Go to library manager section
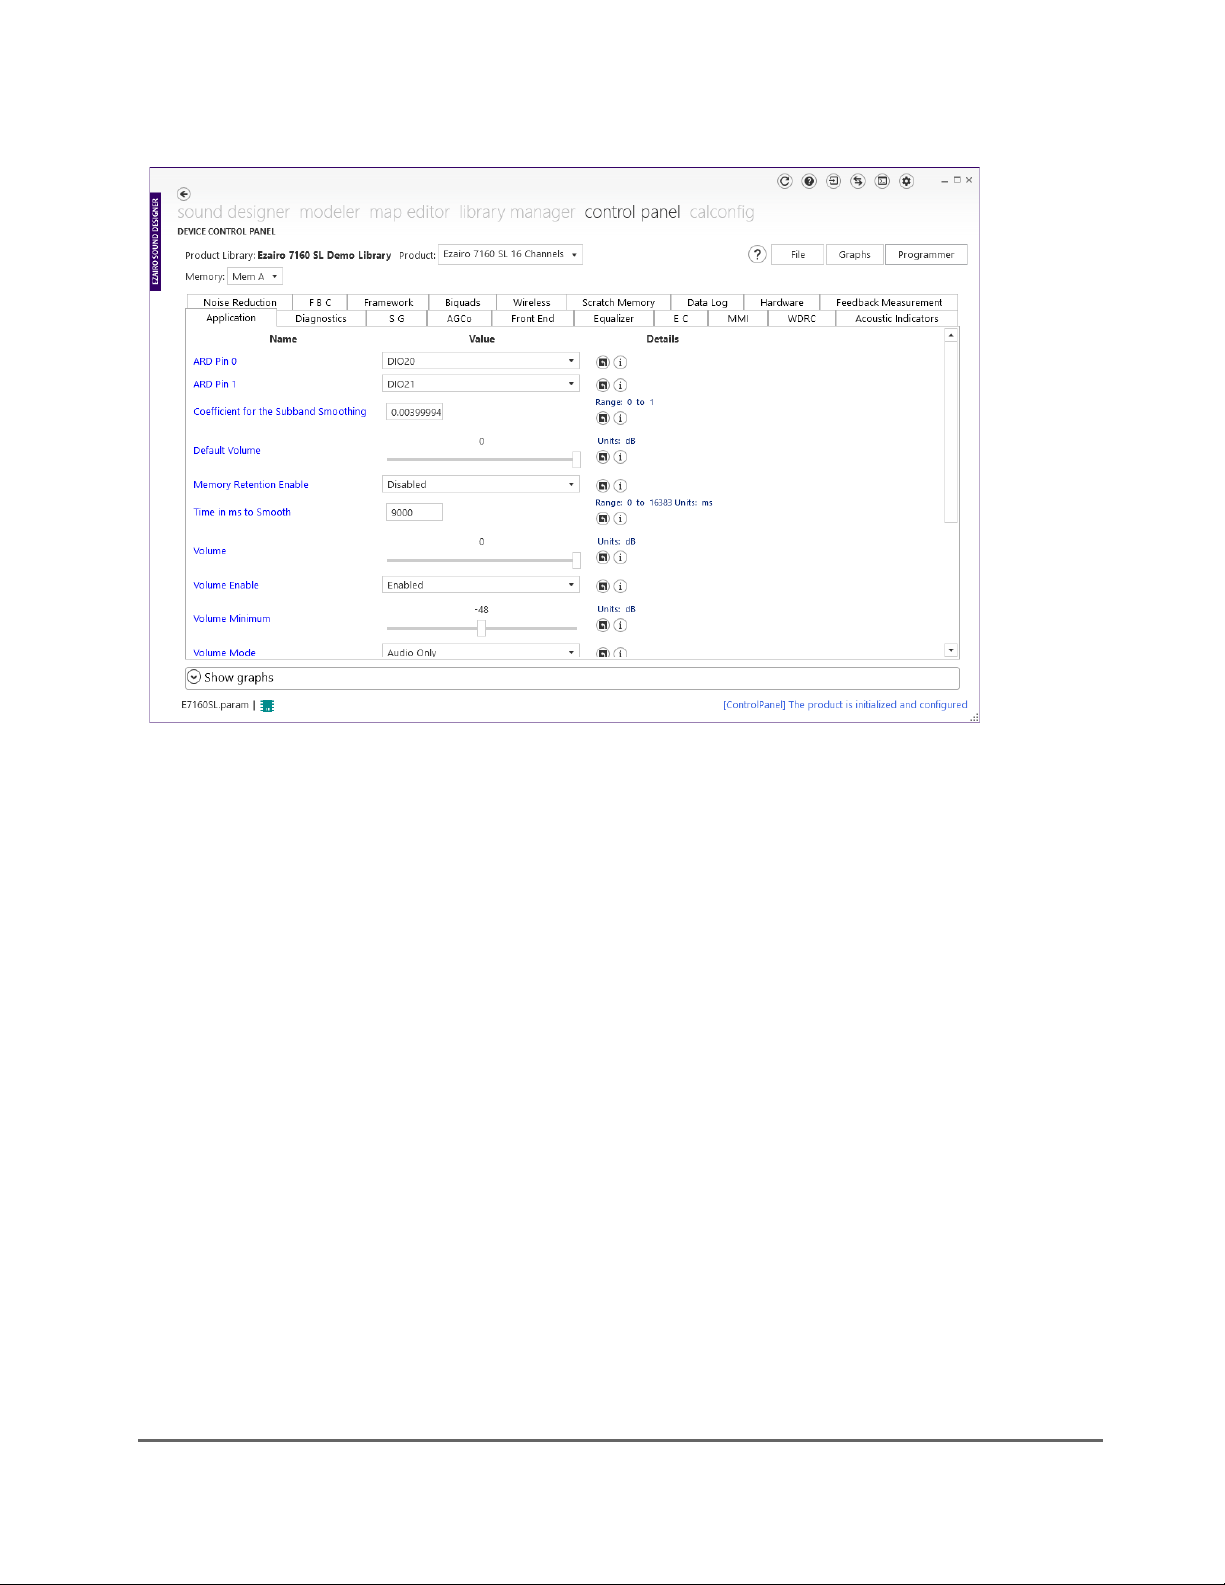Image resolution: width=1225 pixels, height=1585 pixels. (x=517, y=212)
